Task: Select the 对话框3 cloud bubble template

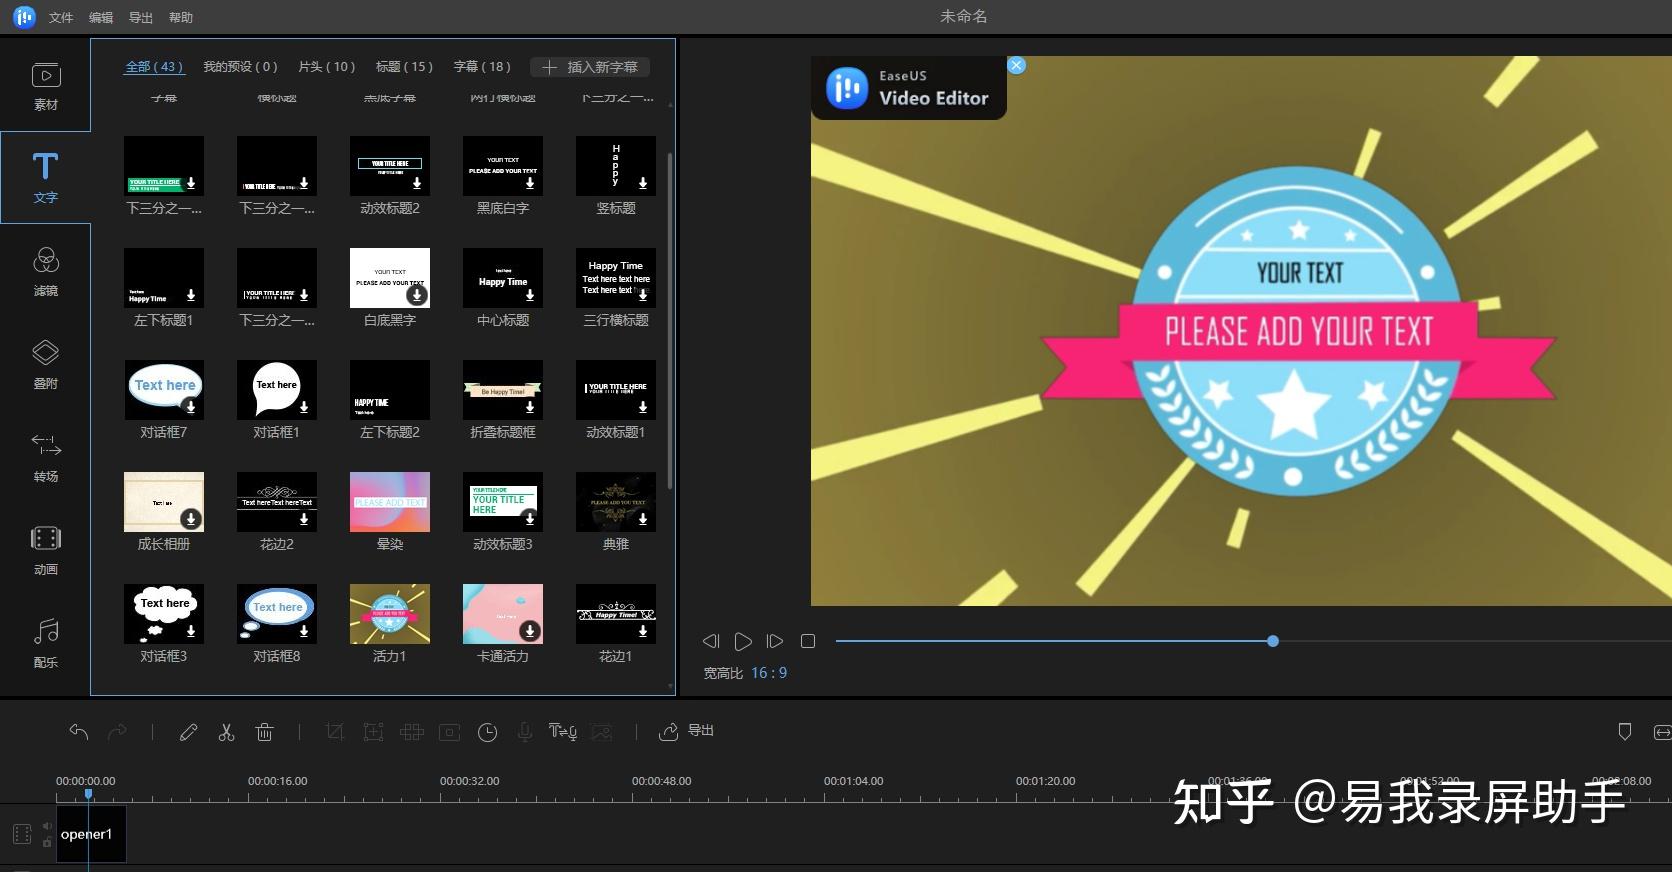Action: tap(164, 614)
